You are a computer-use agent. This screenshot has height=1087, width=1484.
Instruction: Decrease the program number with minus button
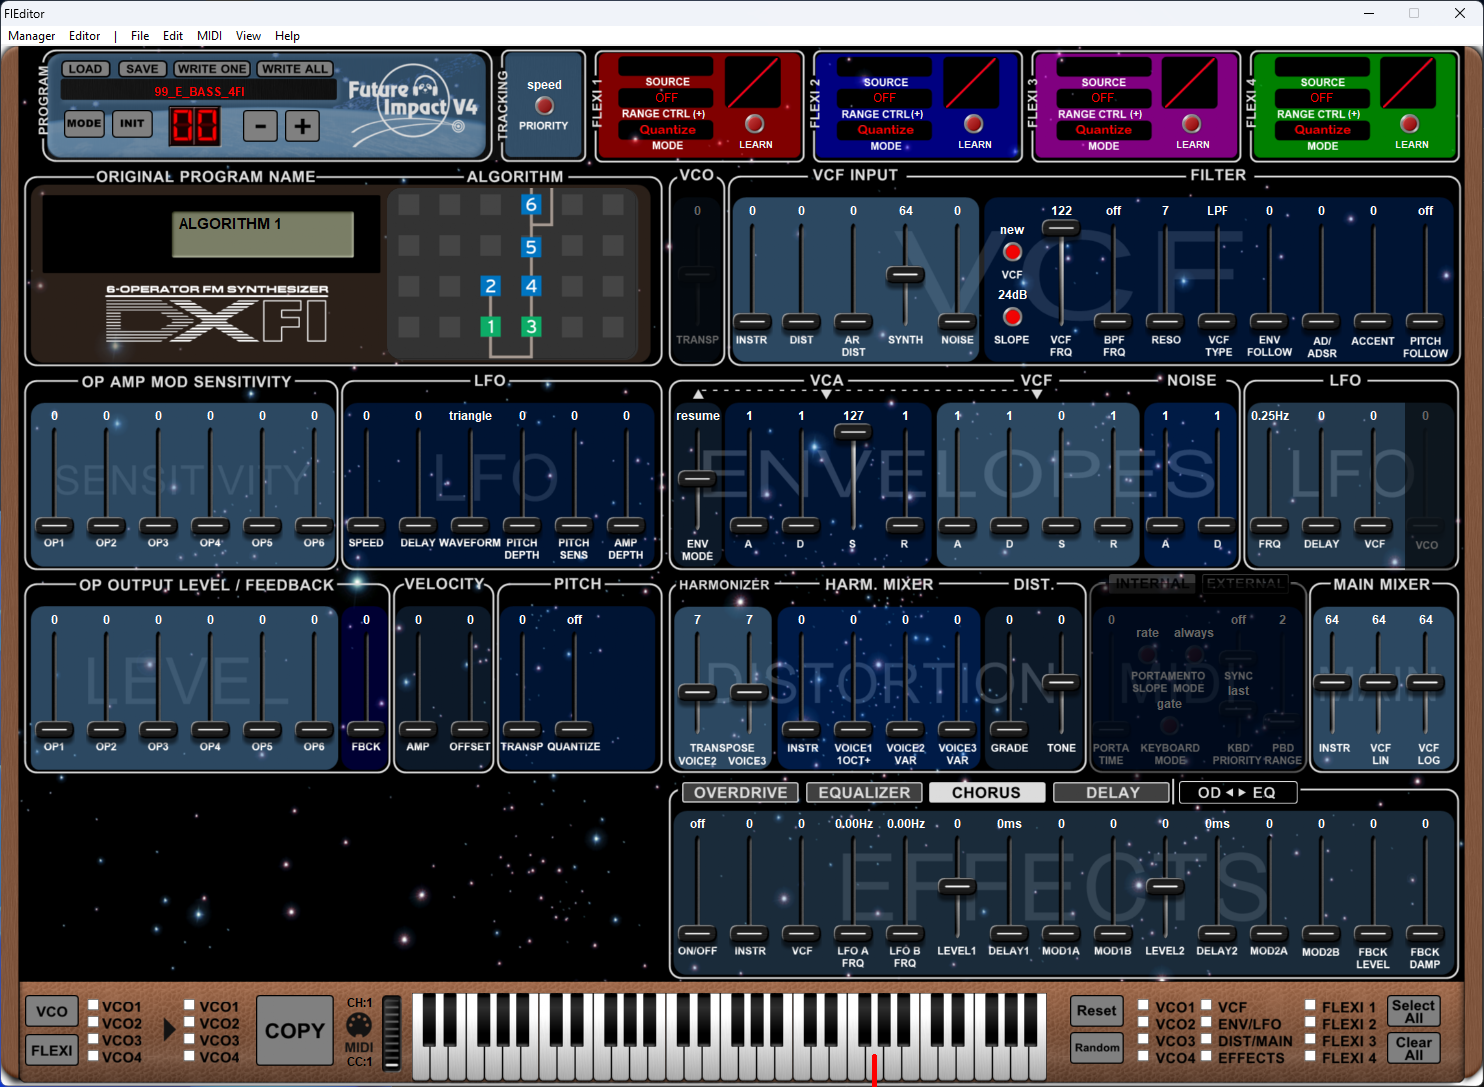click(261, 126)
